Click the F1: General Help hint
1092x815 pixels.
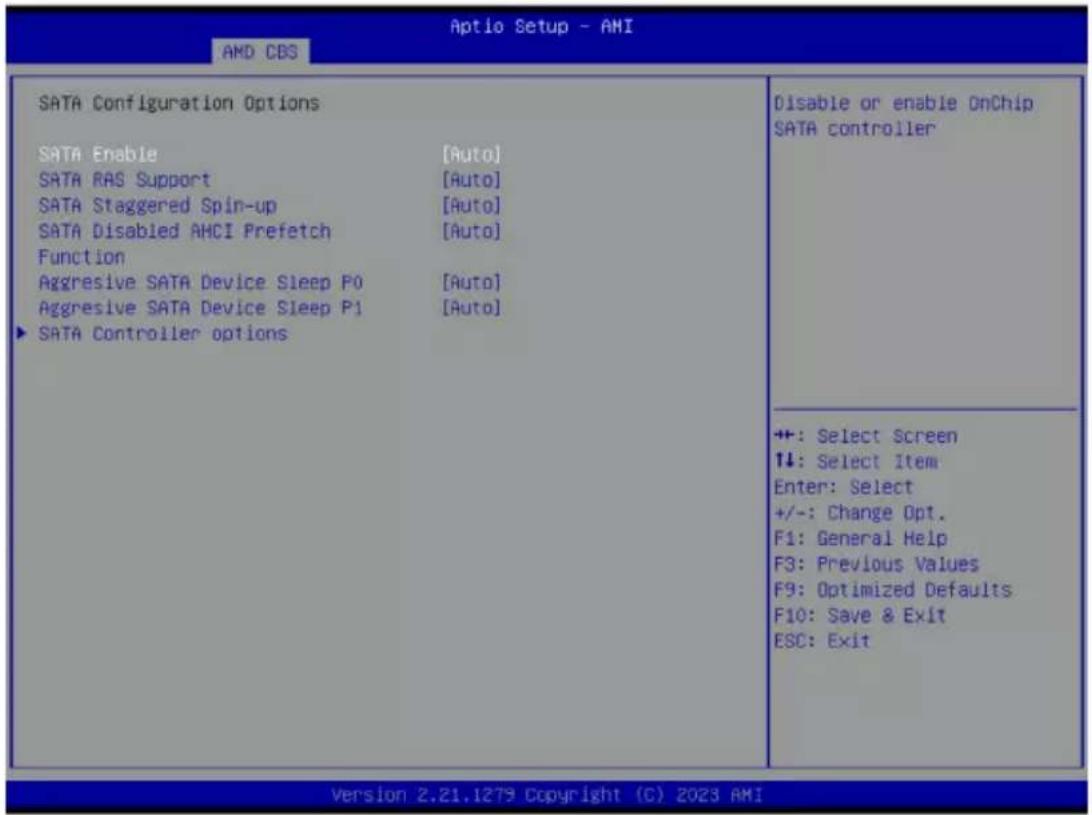[x=860, y=538]
